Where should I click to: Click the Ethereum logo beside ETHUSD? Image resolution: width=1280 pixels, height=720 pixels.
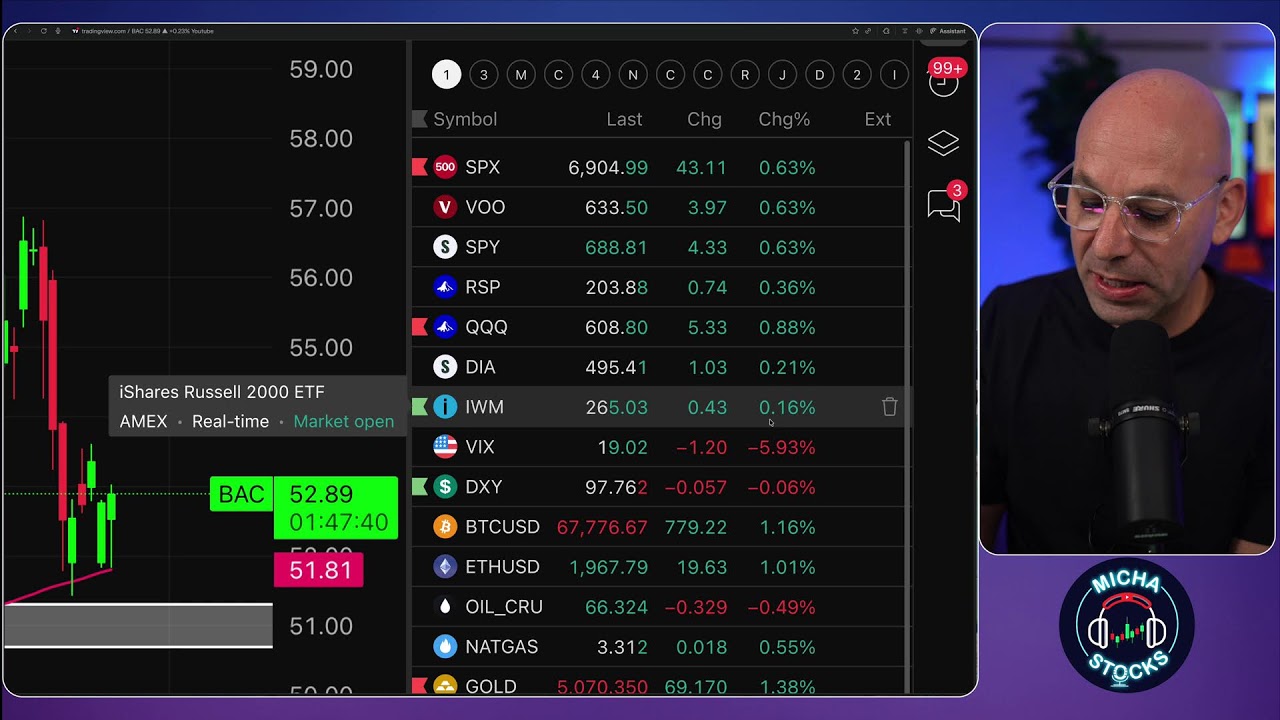445,567
